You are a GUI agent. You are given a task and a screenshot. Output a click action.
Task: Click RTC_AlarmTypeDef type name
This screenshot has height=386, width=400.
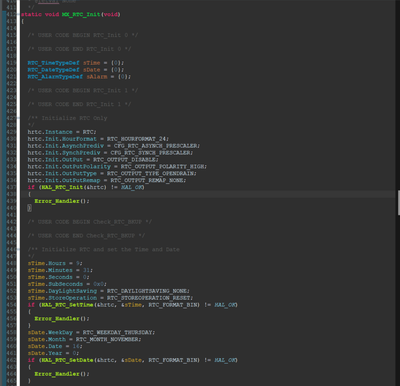55,77
